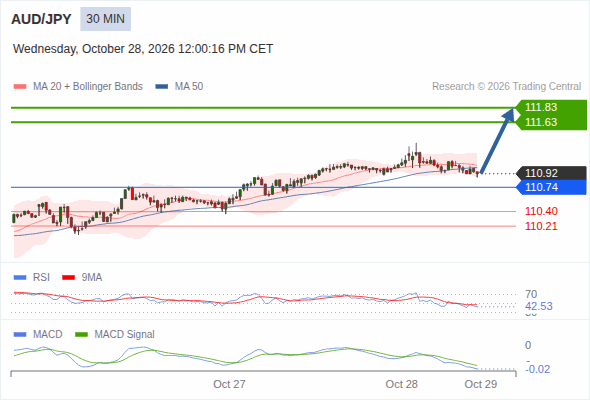Click the Oct 29 date axis label
This screenshot has width=590, height=400.
(x=481, y=384)
